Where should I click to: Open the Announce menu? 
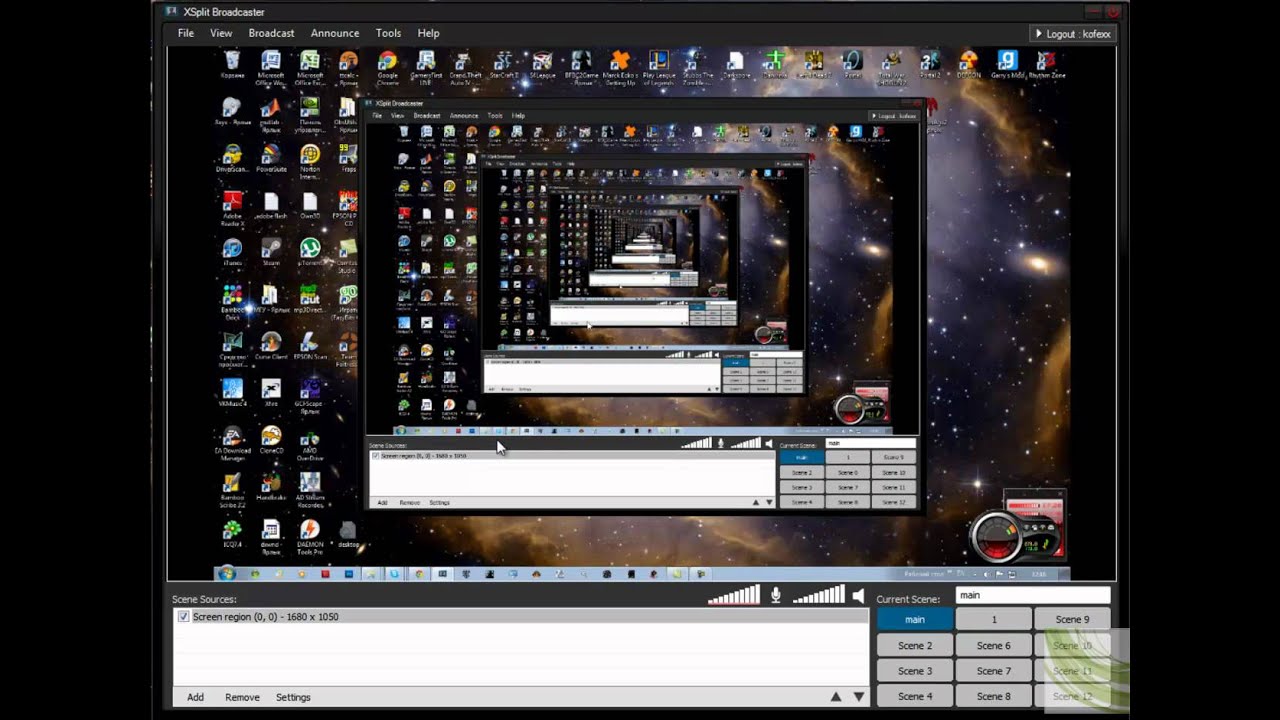point(335,33)
